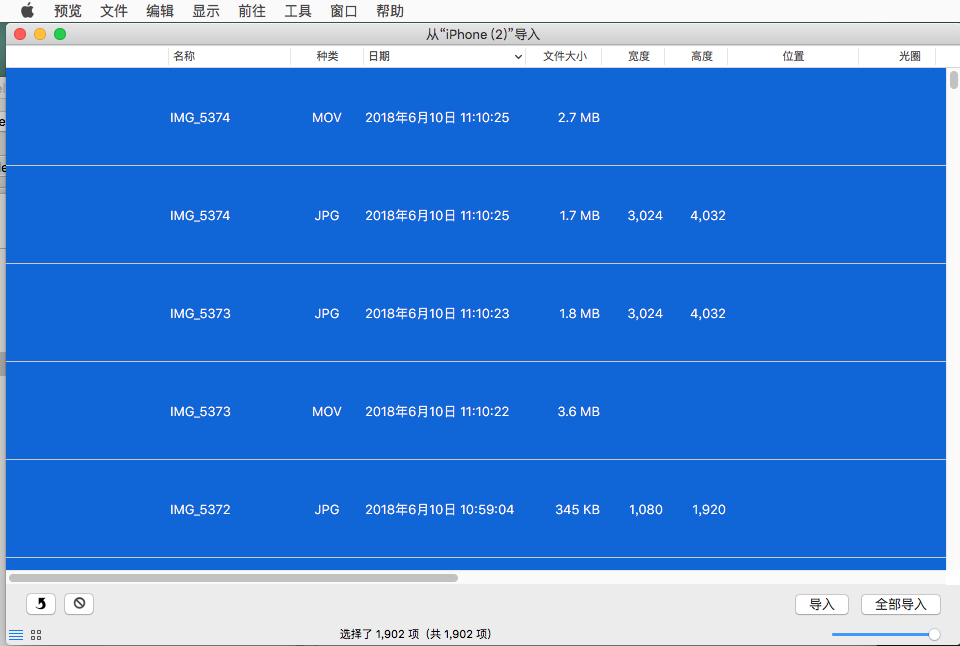Click the 1,920 height value
The height and width of the screenshot is (646, 960).
click(709, 509)
